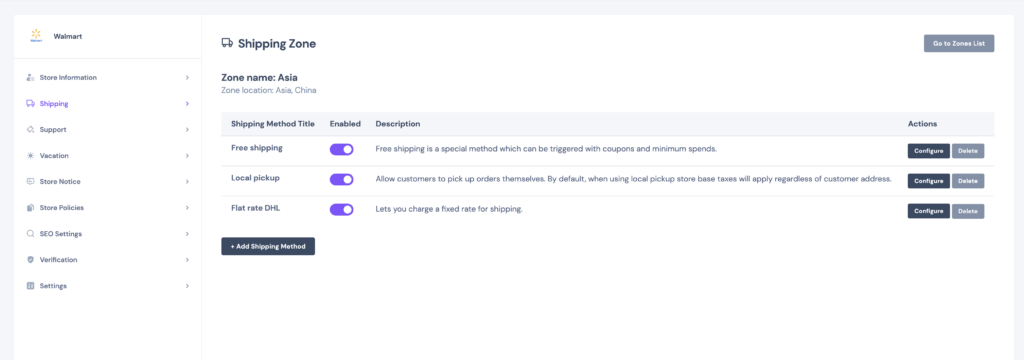
Task: Delete the Flat rate DHL method
Action: (x=968, y=211)
